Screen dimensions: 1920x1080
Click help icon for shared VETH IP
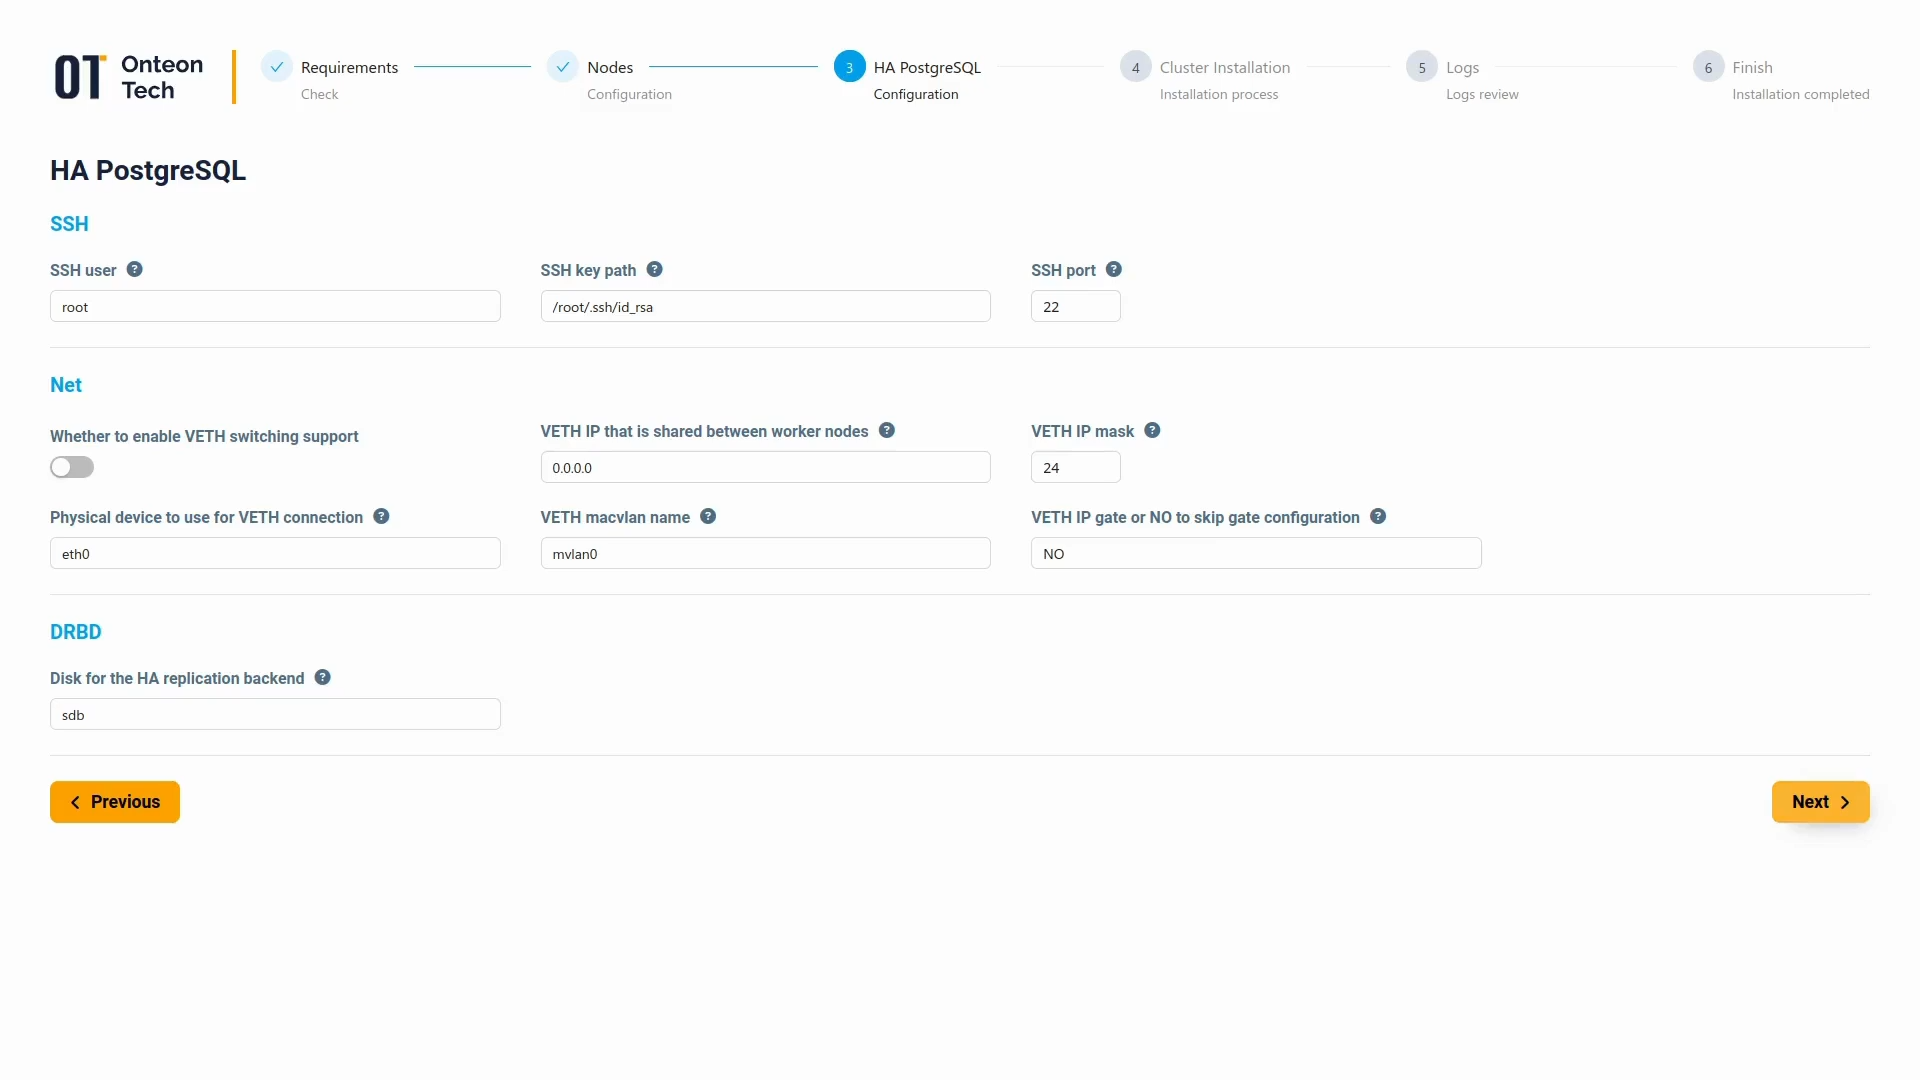(886, 430)
